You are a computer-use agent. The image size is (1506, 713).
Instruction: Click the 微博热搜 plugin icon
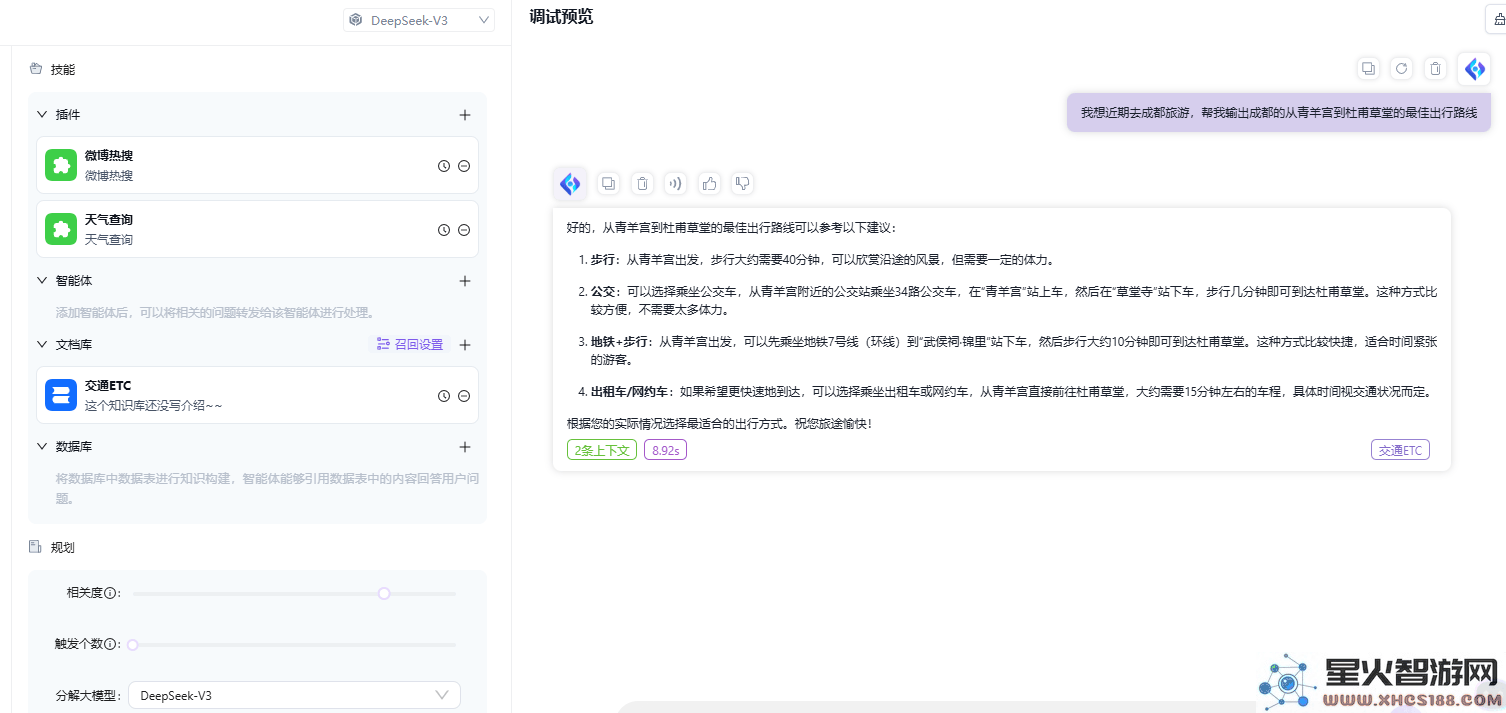coord(61,165)
